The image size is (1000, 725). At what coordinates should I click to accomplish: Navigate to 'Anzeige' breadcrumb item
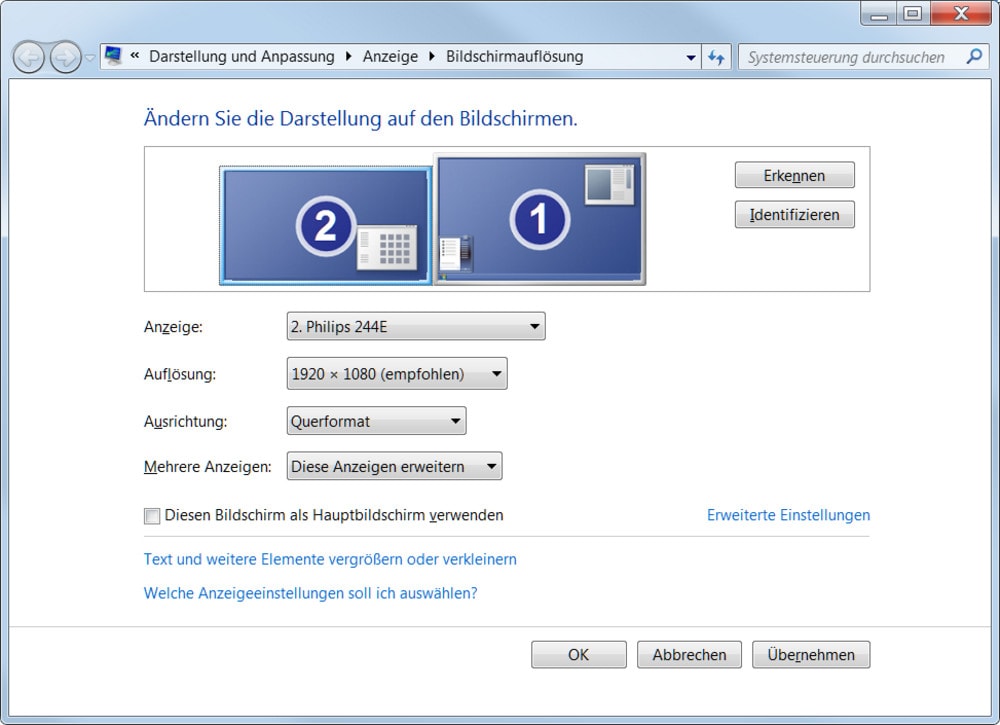[x=390, y=57]
